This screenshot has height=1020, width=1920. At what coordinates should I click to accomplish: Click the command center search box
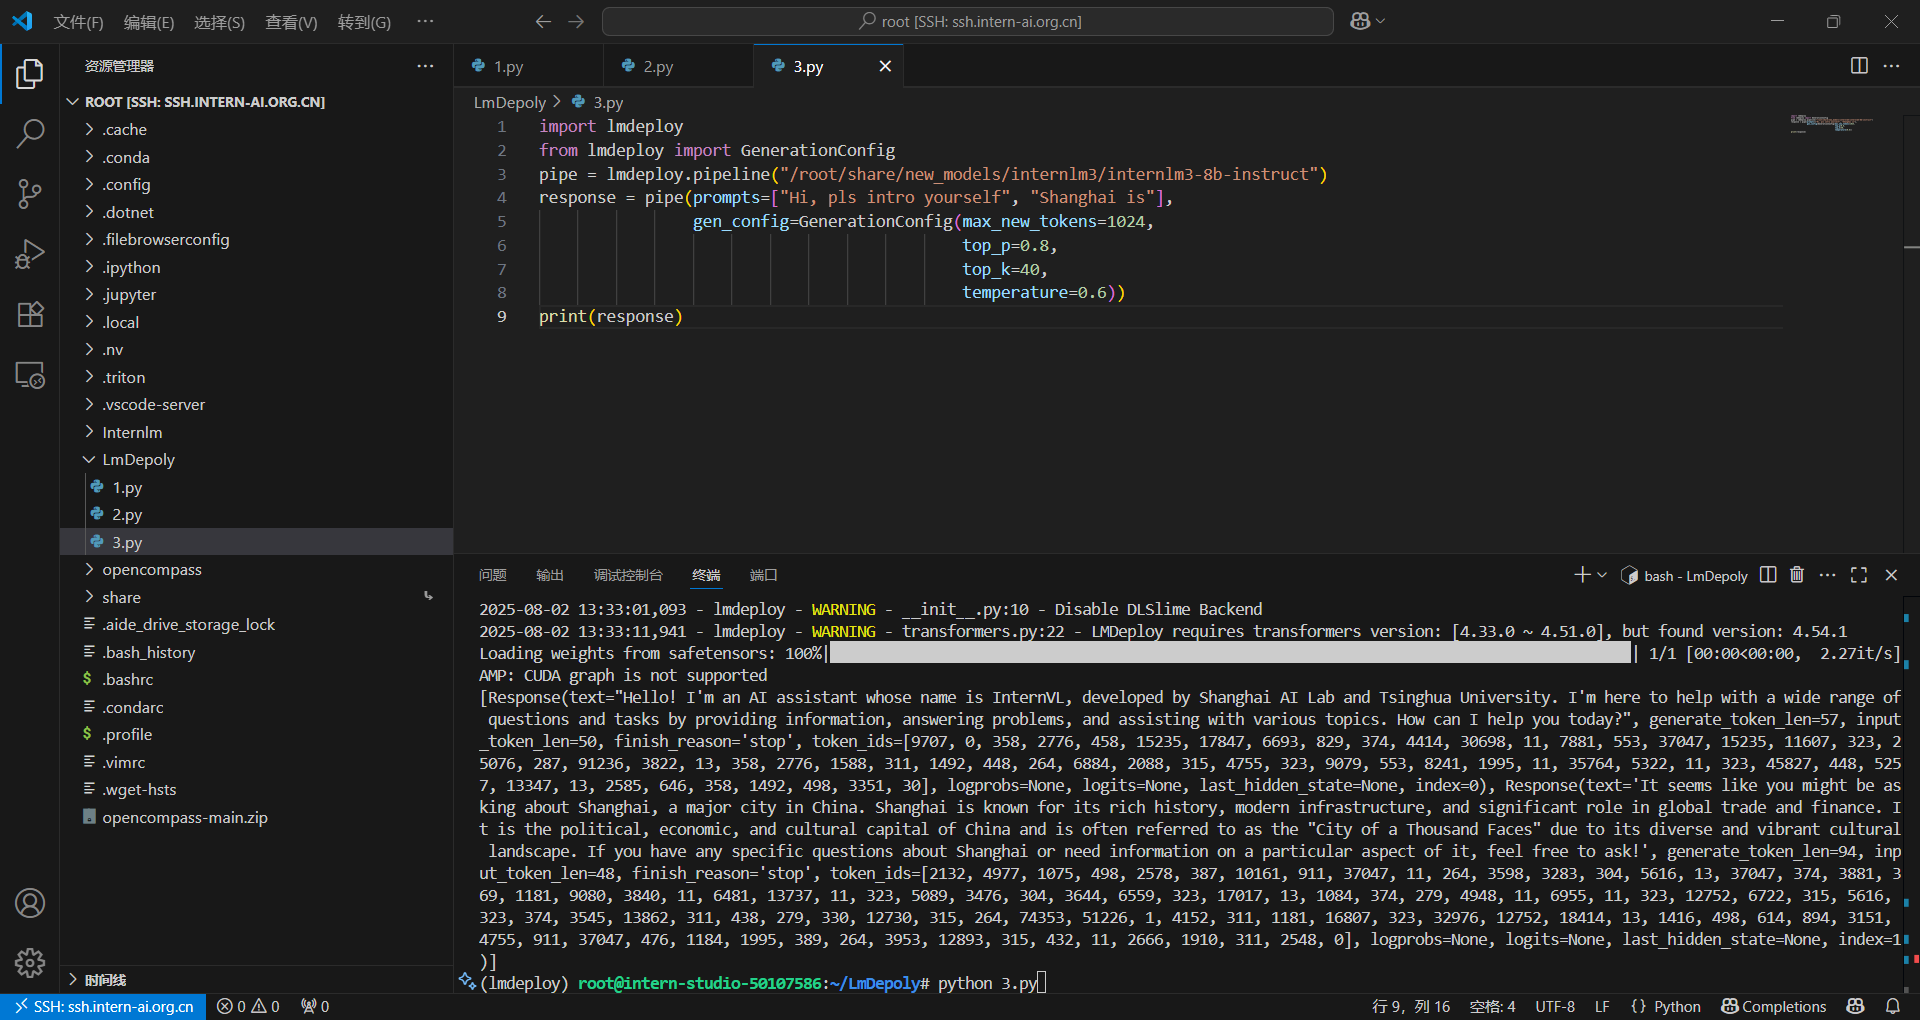[968, 21]
